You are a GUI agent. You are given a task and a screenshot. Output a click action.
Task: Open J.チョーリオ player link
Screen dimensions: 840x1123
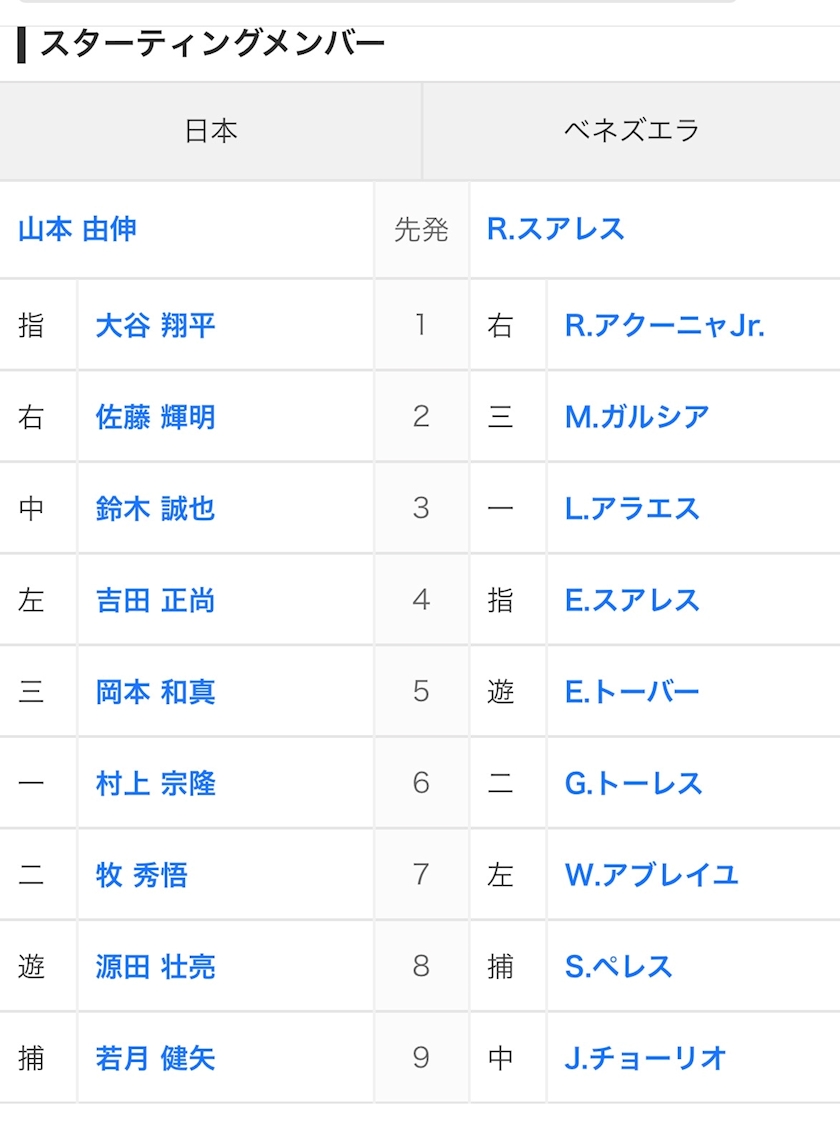(645, 1059)
